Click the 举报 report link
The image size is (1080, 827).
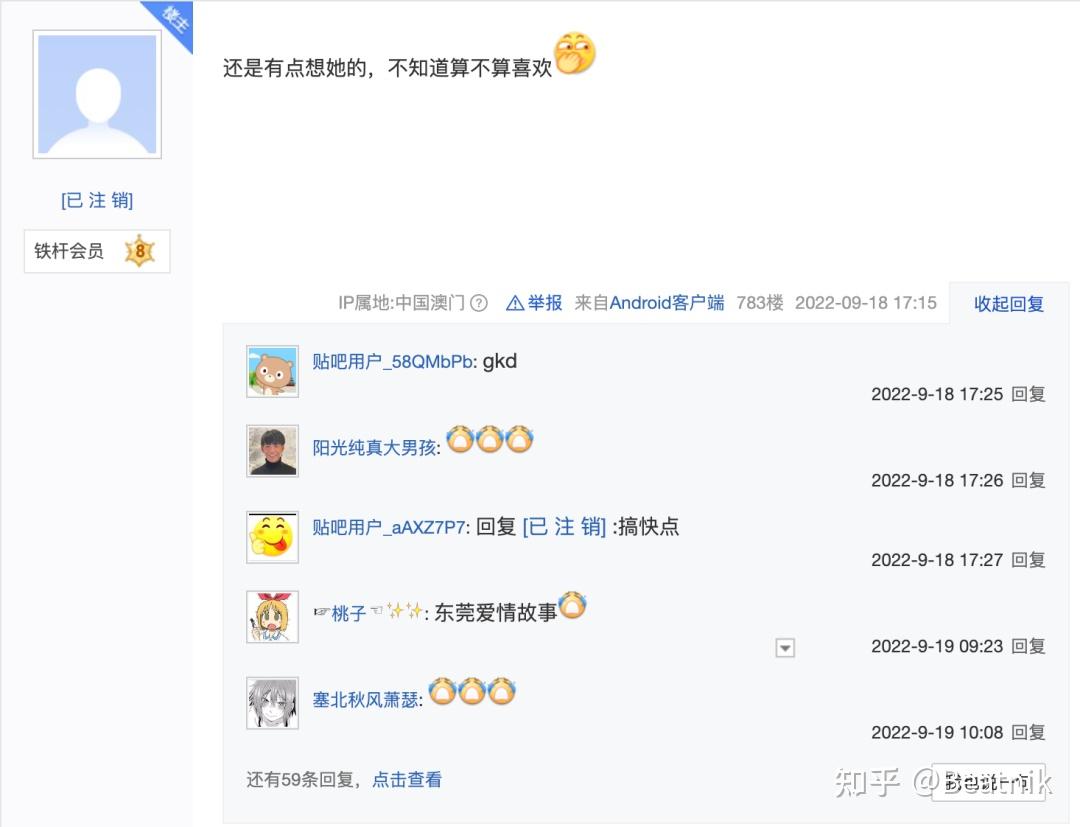545,303
